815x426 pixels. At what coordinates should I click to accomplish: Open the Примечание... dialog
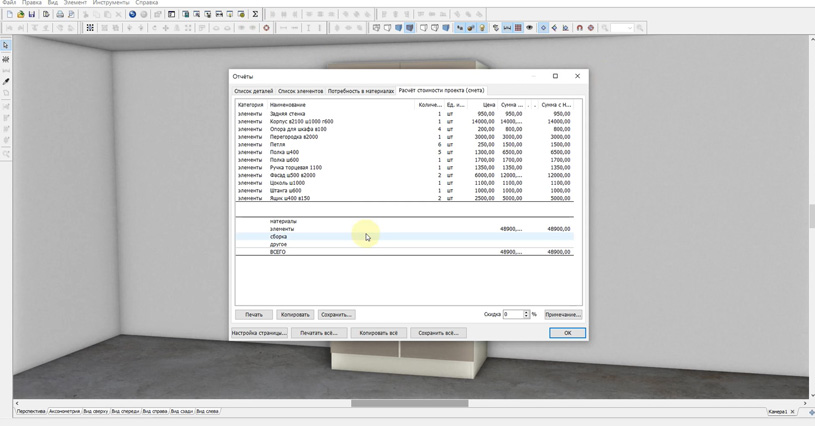coord(563,314)
